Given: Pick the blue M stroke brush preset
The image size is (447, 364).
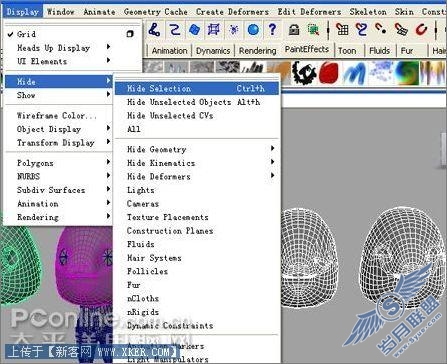Looking at the screenshot, I should (x=354, y=73).
